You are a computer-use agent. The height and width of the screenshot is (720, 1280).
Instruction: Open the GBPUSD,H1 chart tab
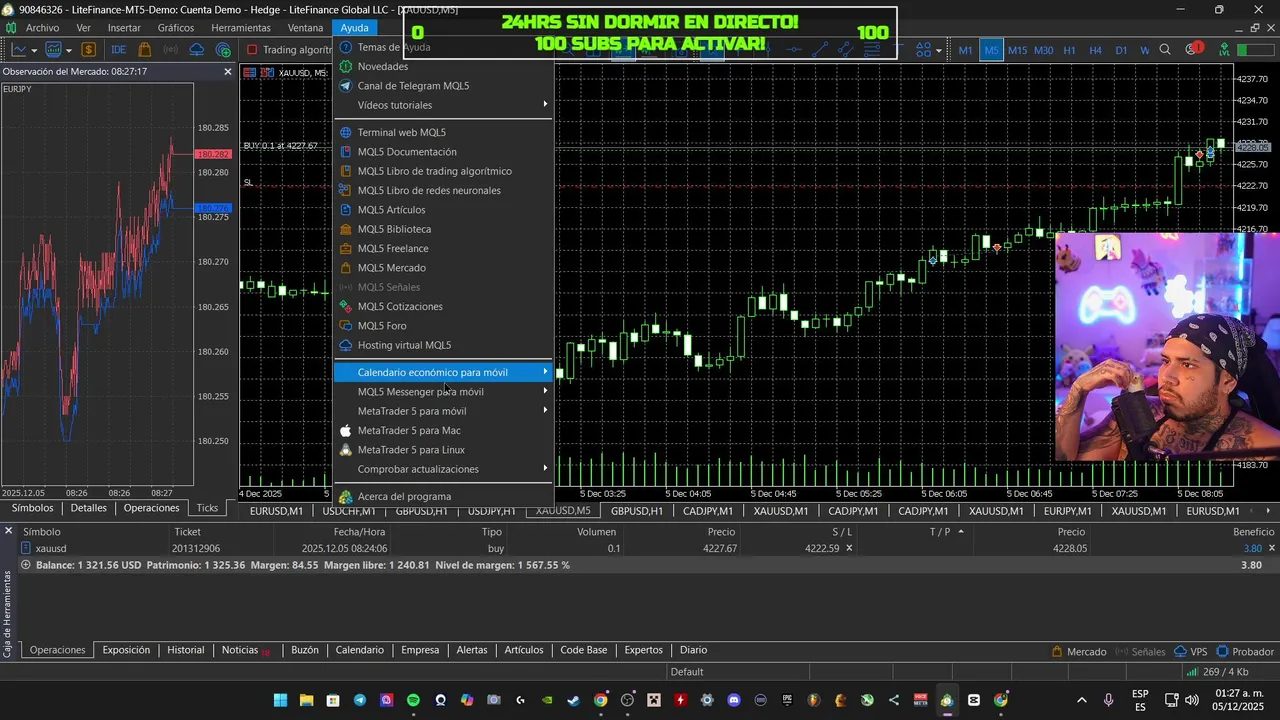pos(637,511)
